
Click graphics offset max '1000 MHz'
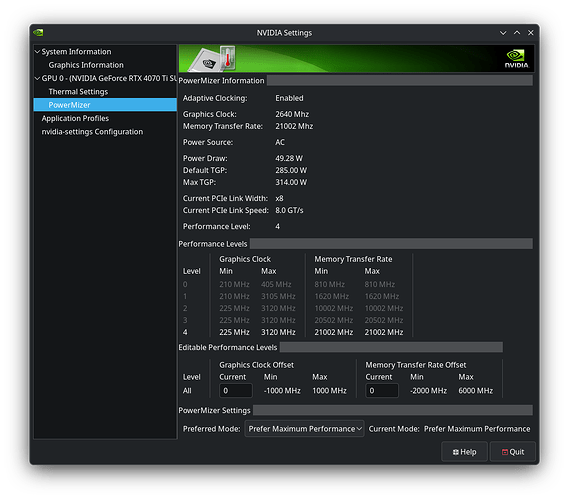pyautogui.click(x=329, y=391)
